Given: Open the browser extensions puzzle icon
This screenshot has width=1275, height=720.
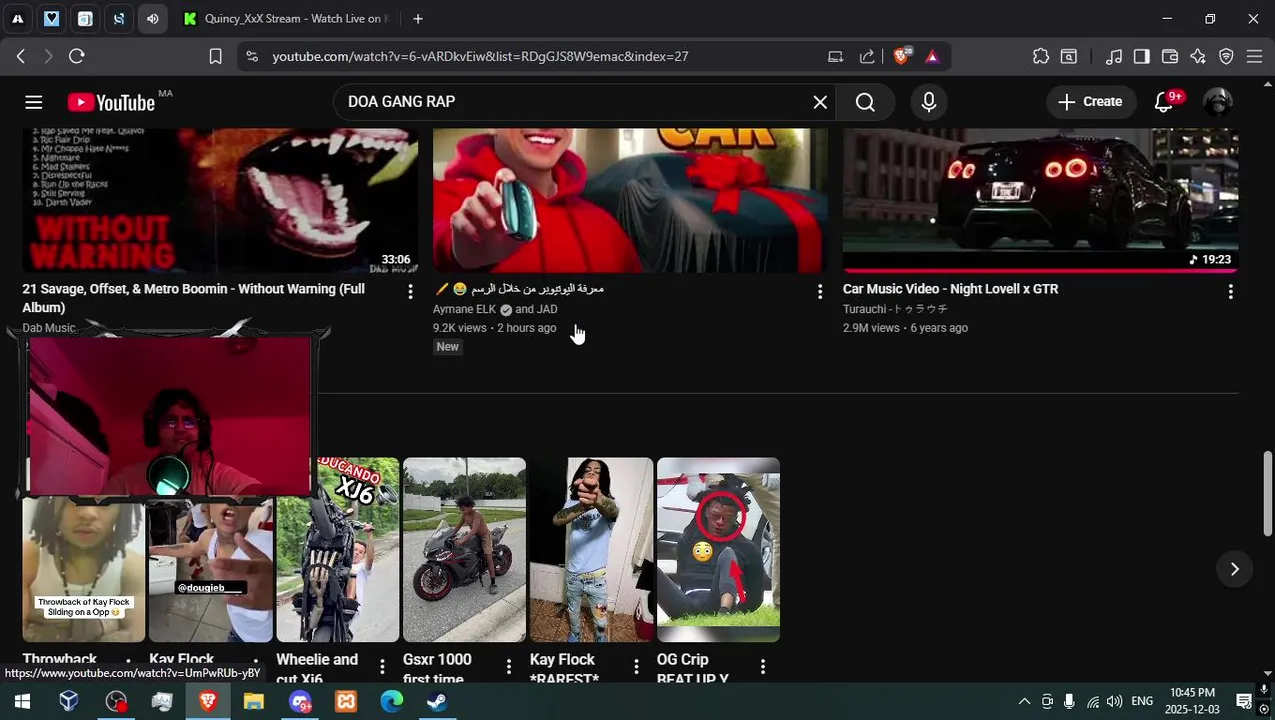Looking at the screenshot, I should pyautogui.click(x=1041, y=56).
